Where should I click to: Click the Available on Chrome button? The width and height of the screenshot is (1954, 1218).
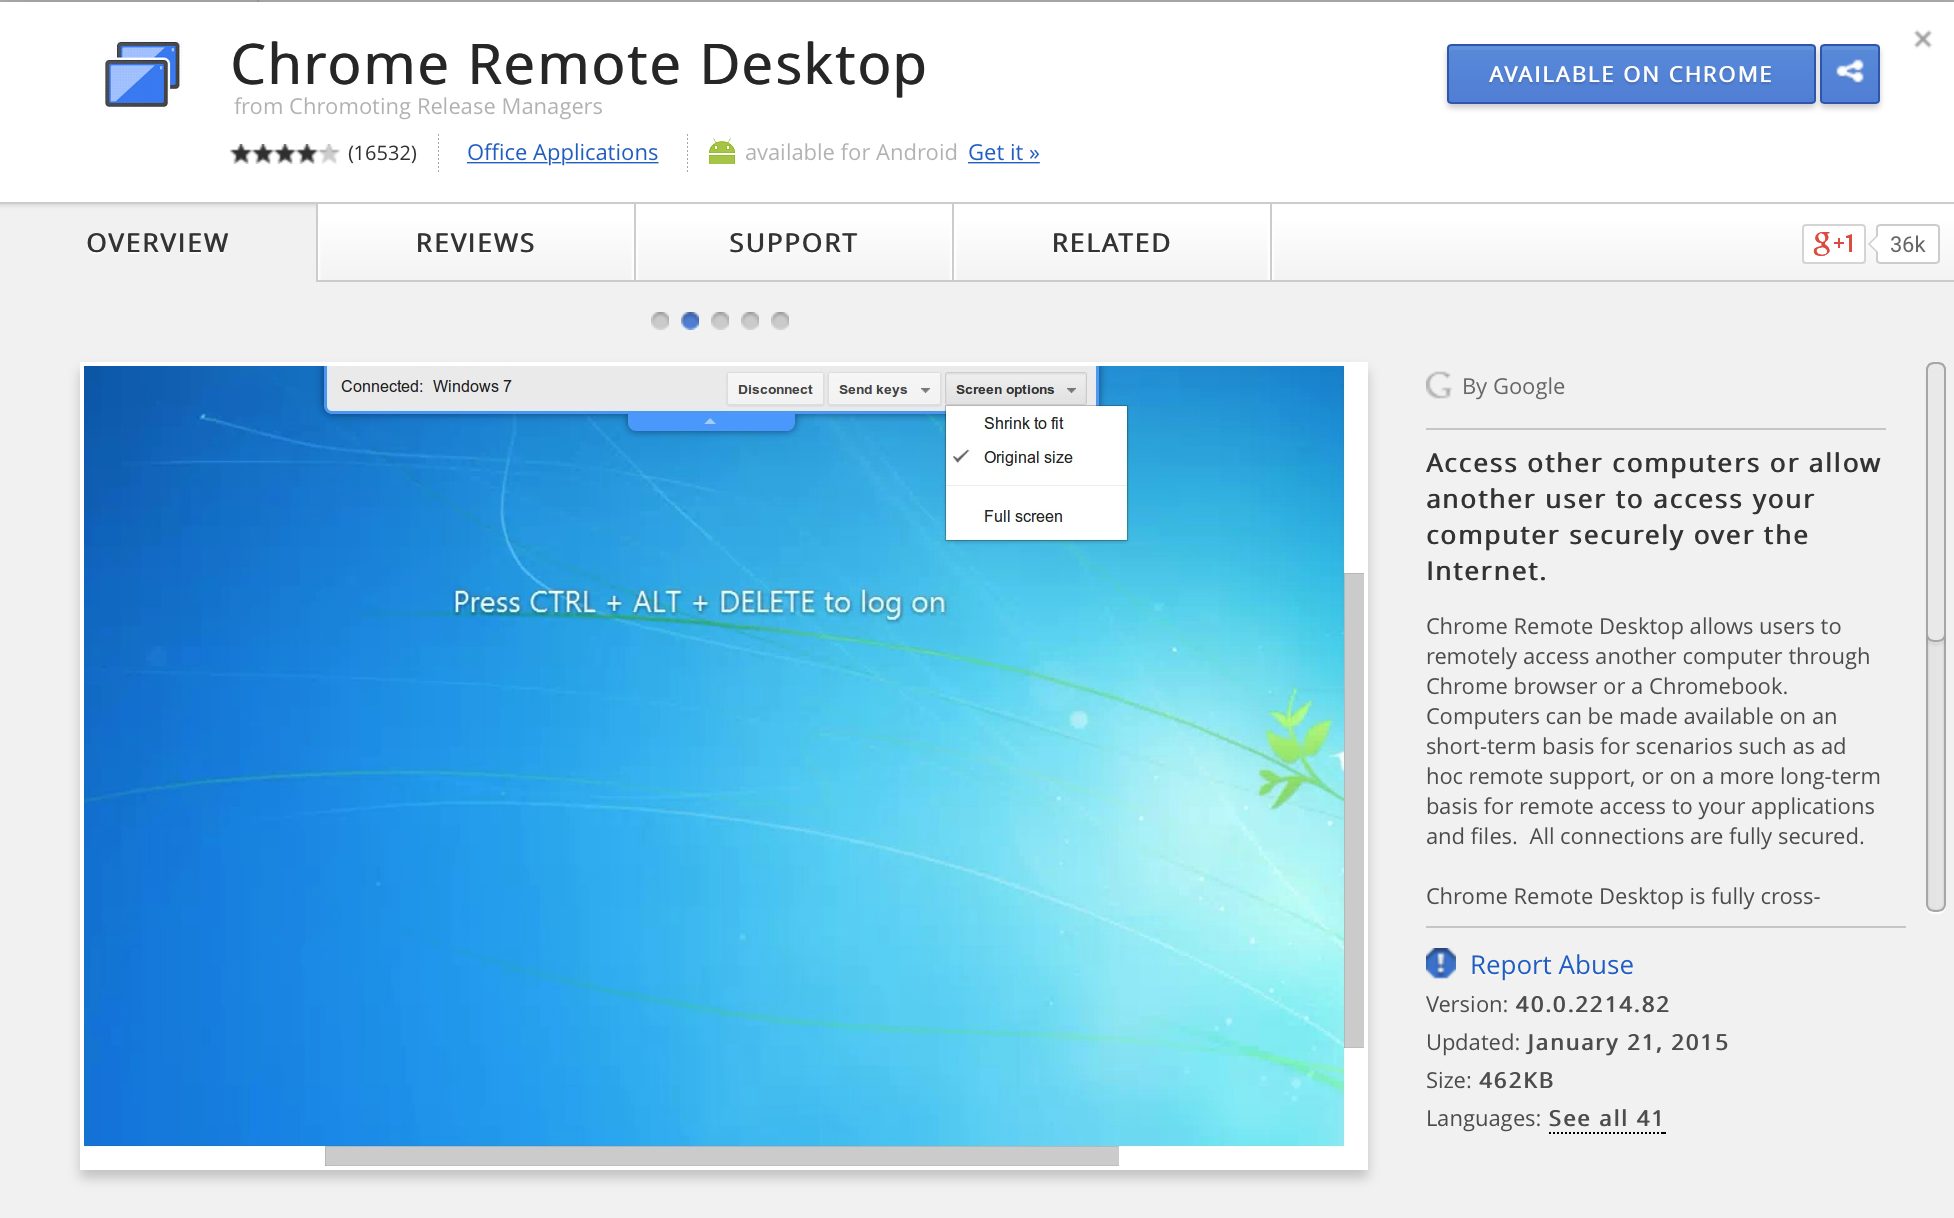[1630, 73]
